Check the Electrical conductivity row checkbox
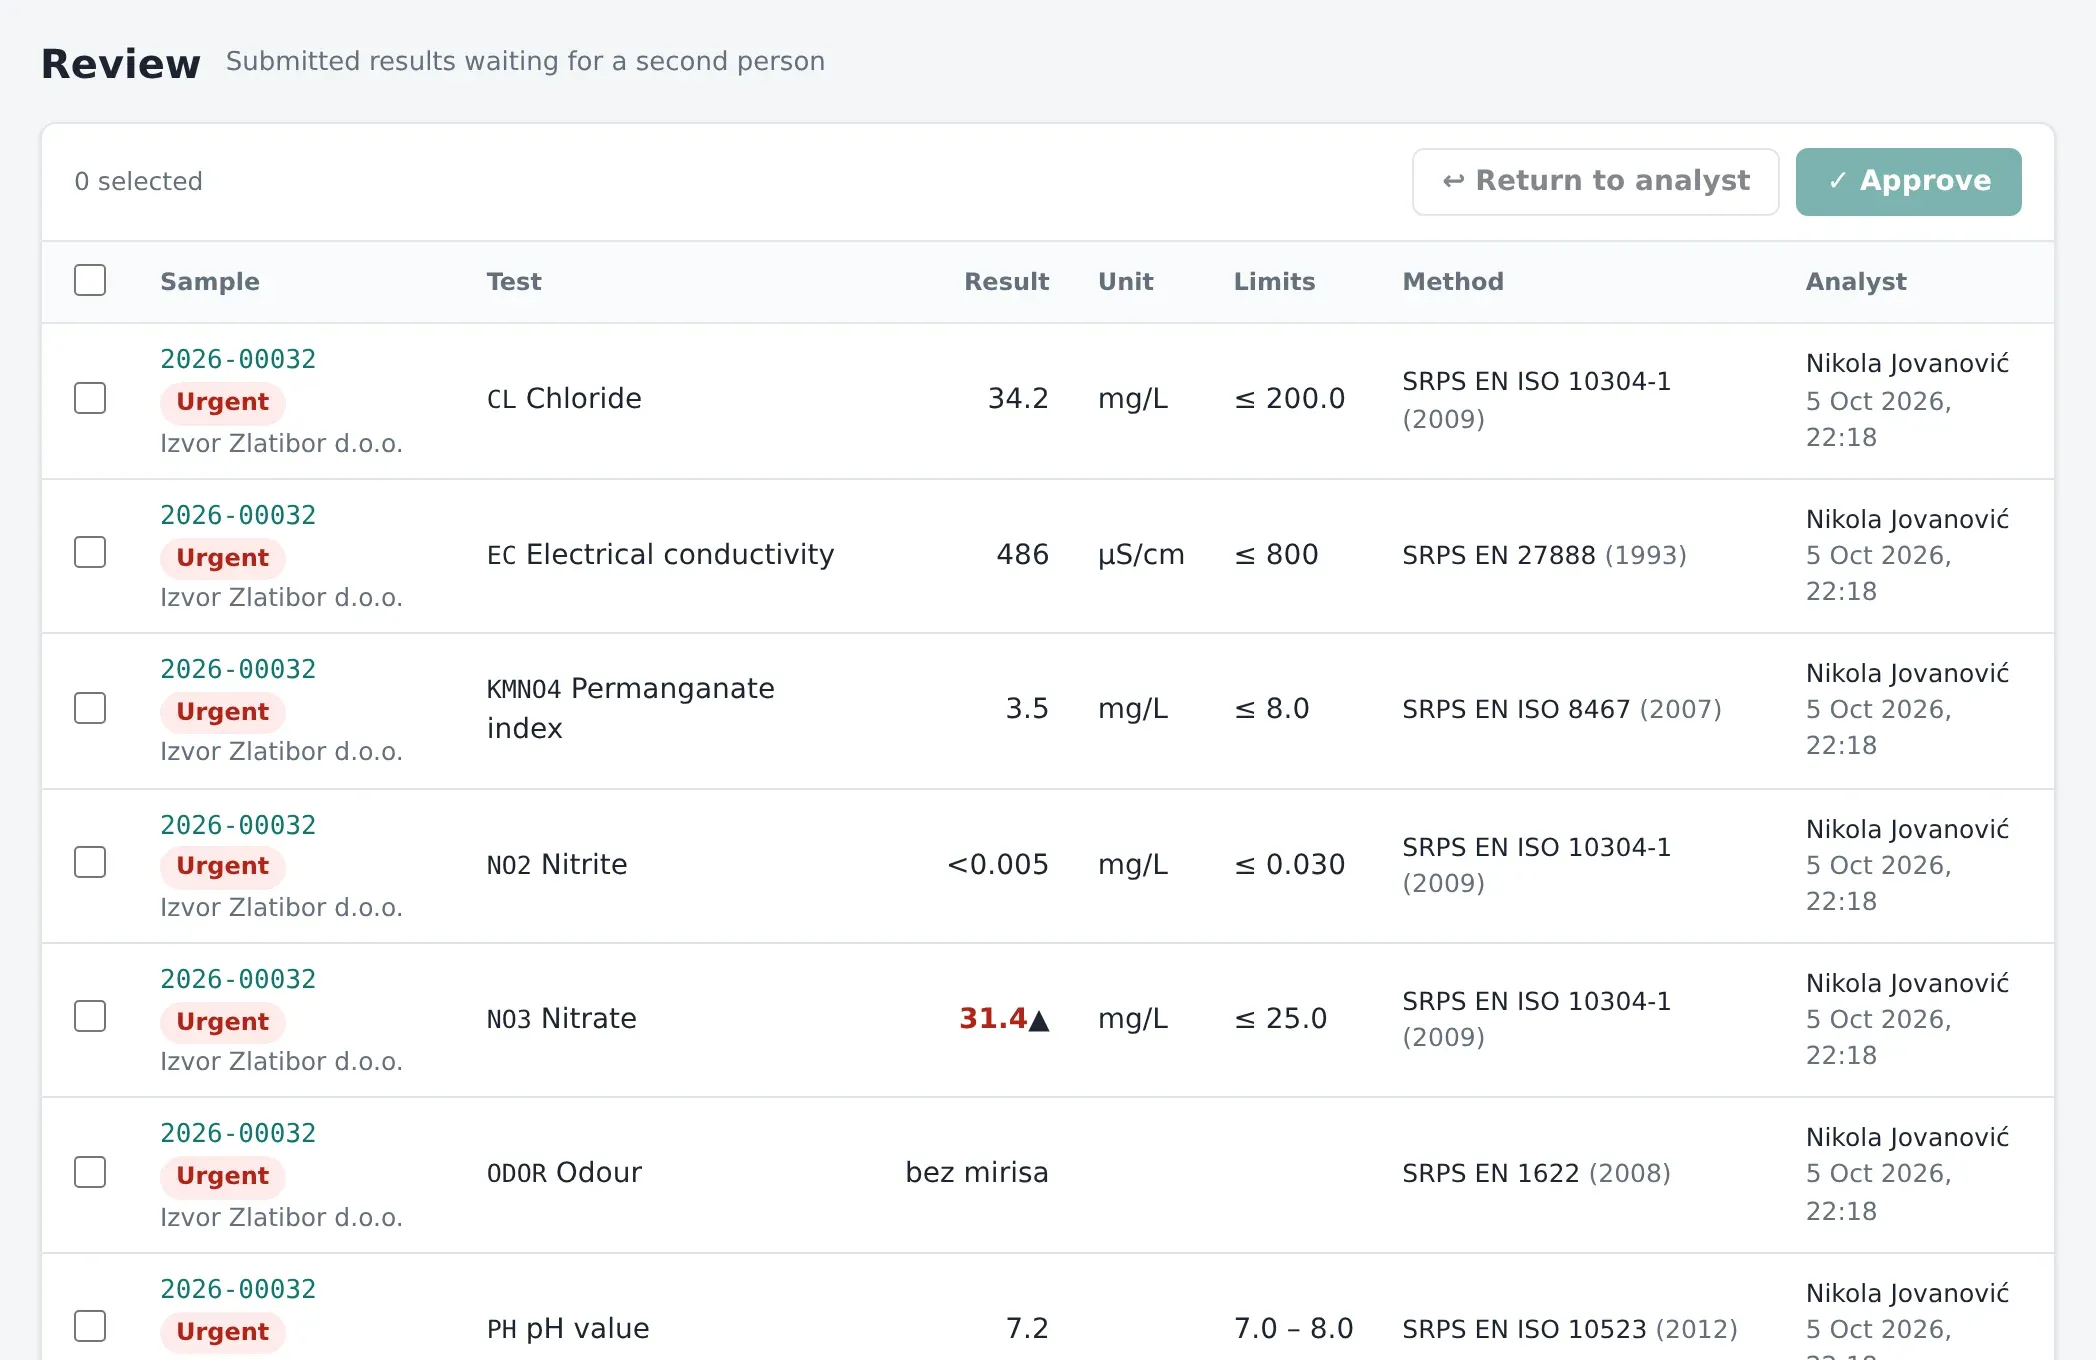 90,552
